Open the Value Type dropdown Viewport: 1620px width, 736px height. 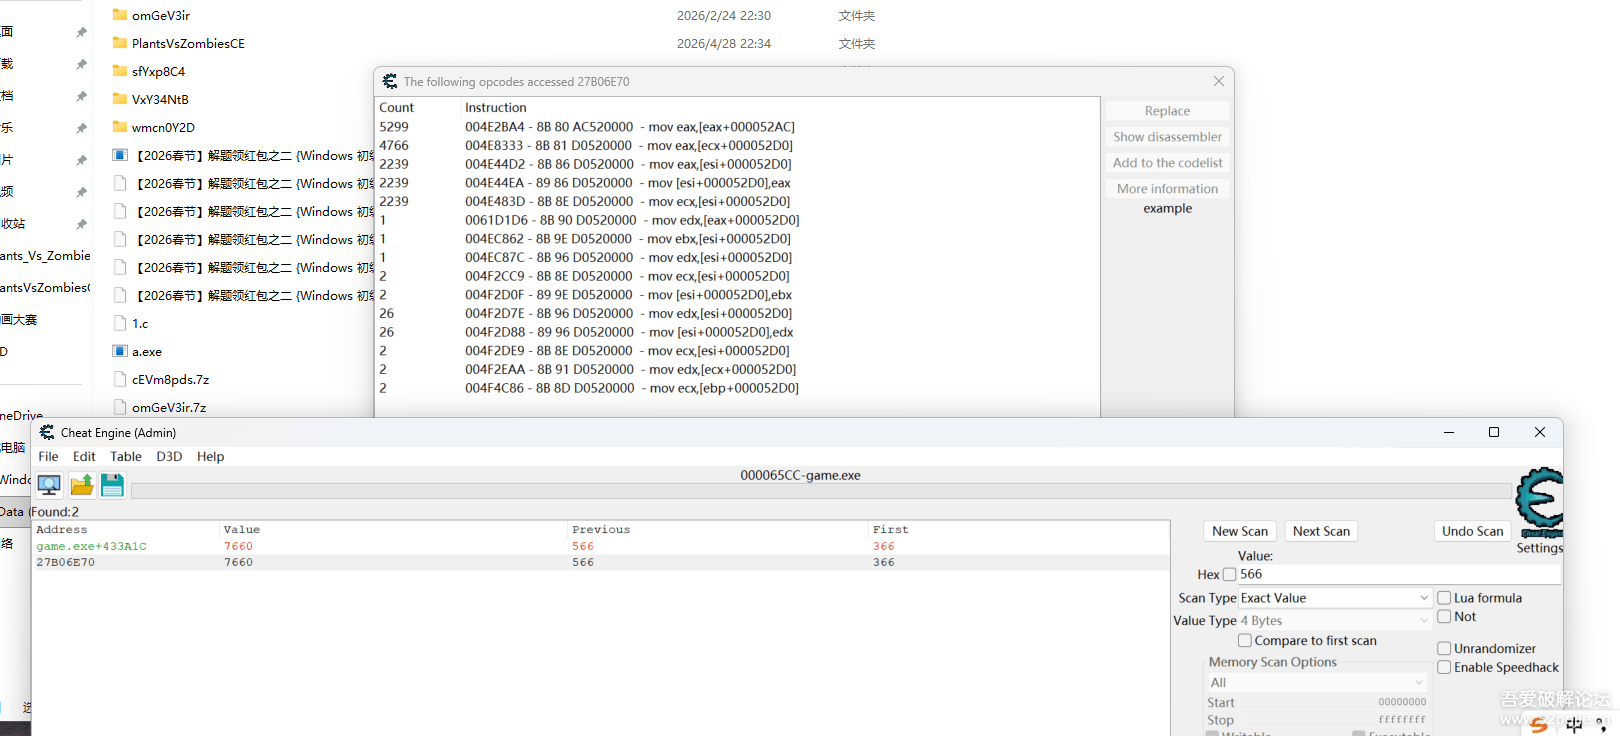point(1335,621)
